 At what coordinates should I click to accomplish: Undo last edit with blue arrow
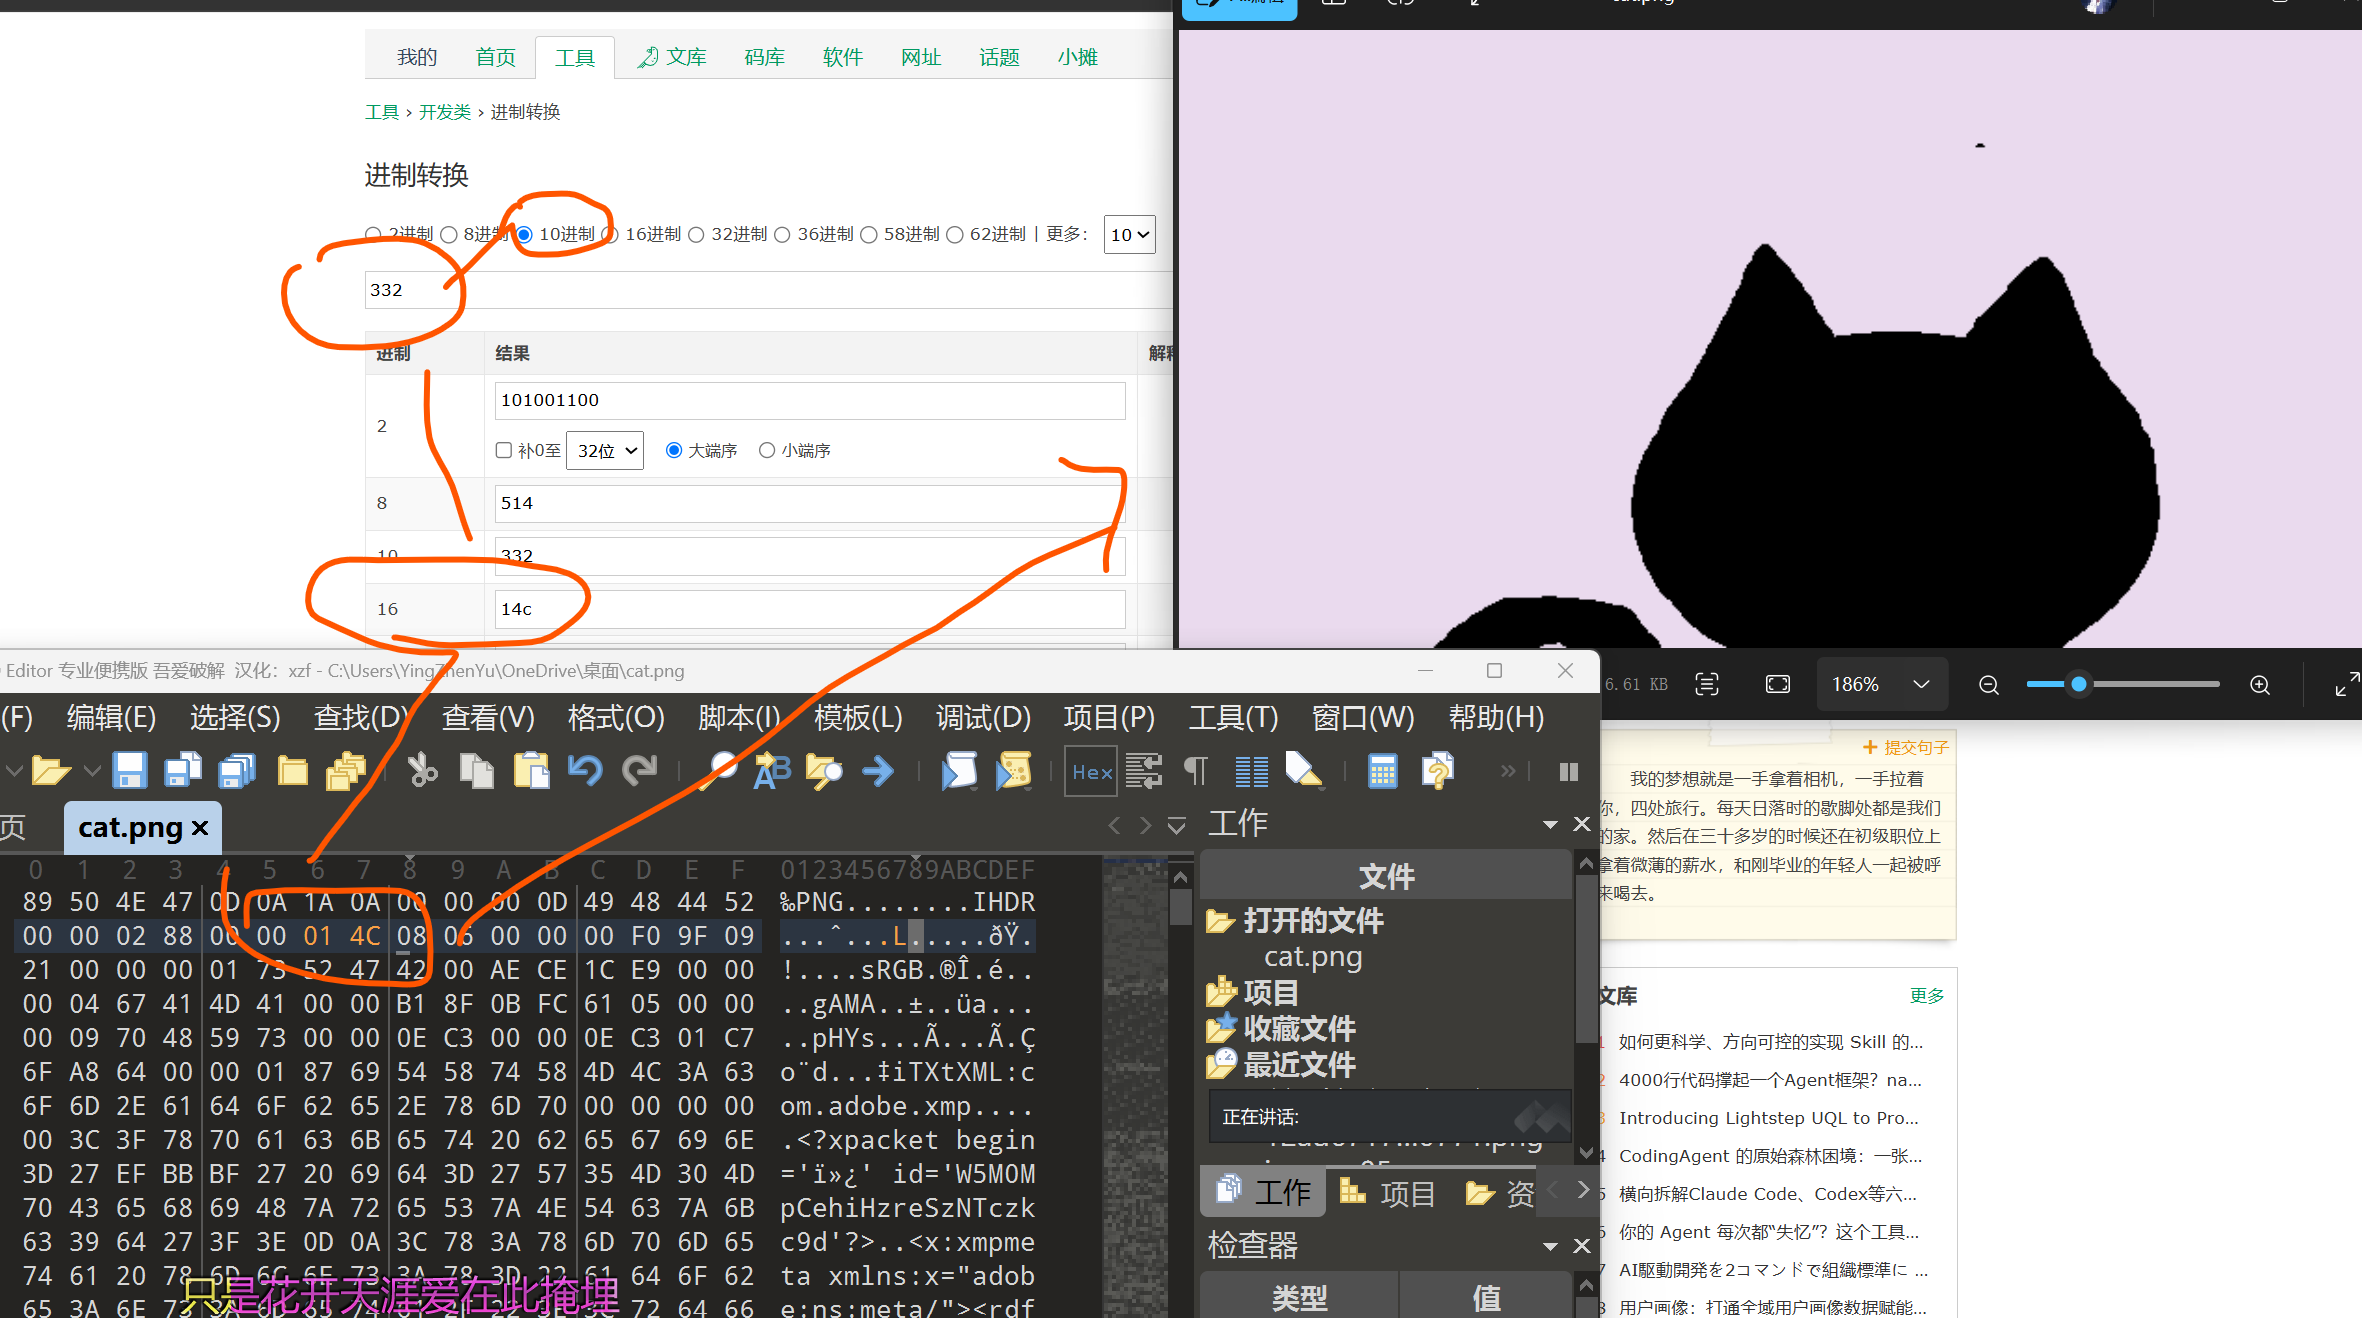point(585,771)
